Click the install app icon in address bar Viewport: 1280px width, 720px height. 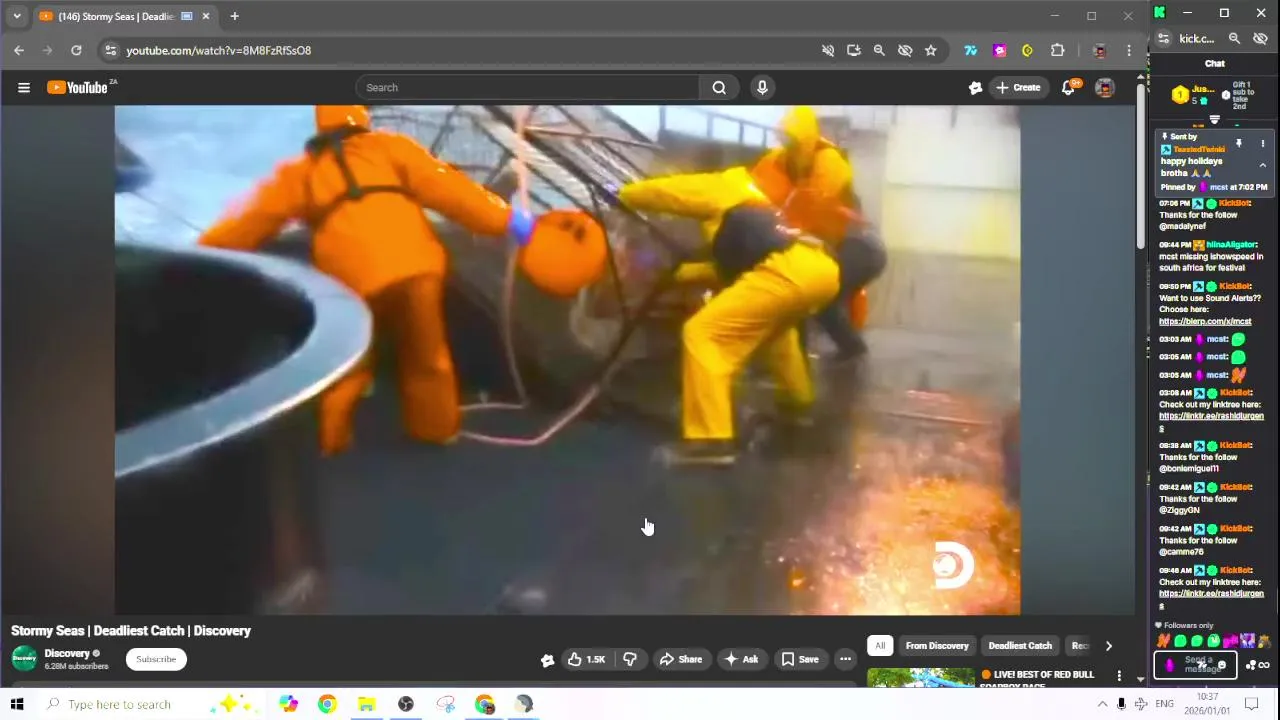pyautogui.click(x=853, y=50)
